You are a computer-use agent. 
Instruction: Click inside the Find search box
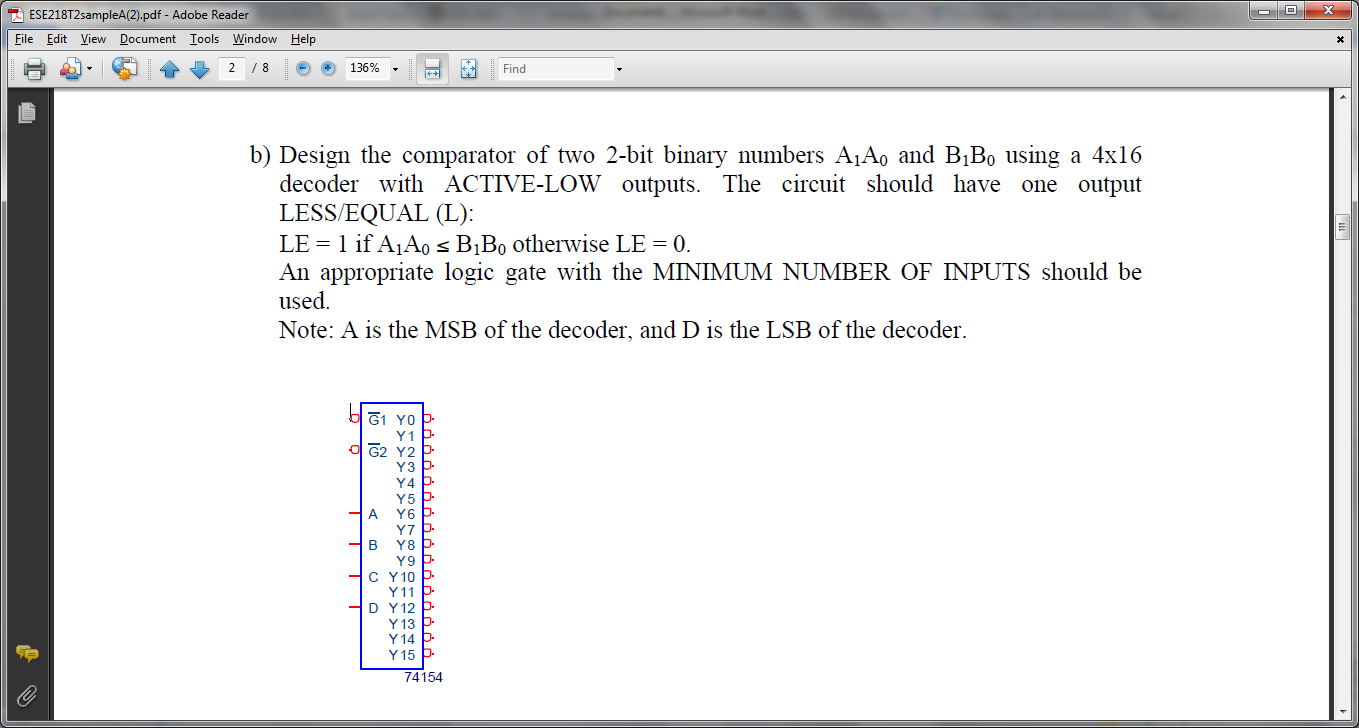pos(556,68)
